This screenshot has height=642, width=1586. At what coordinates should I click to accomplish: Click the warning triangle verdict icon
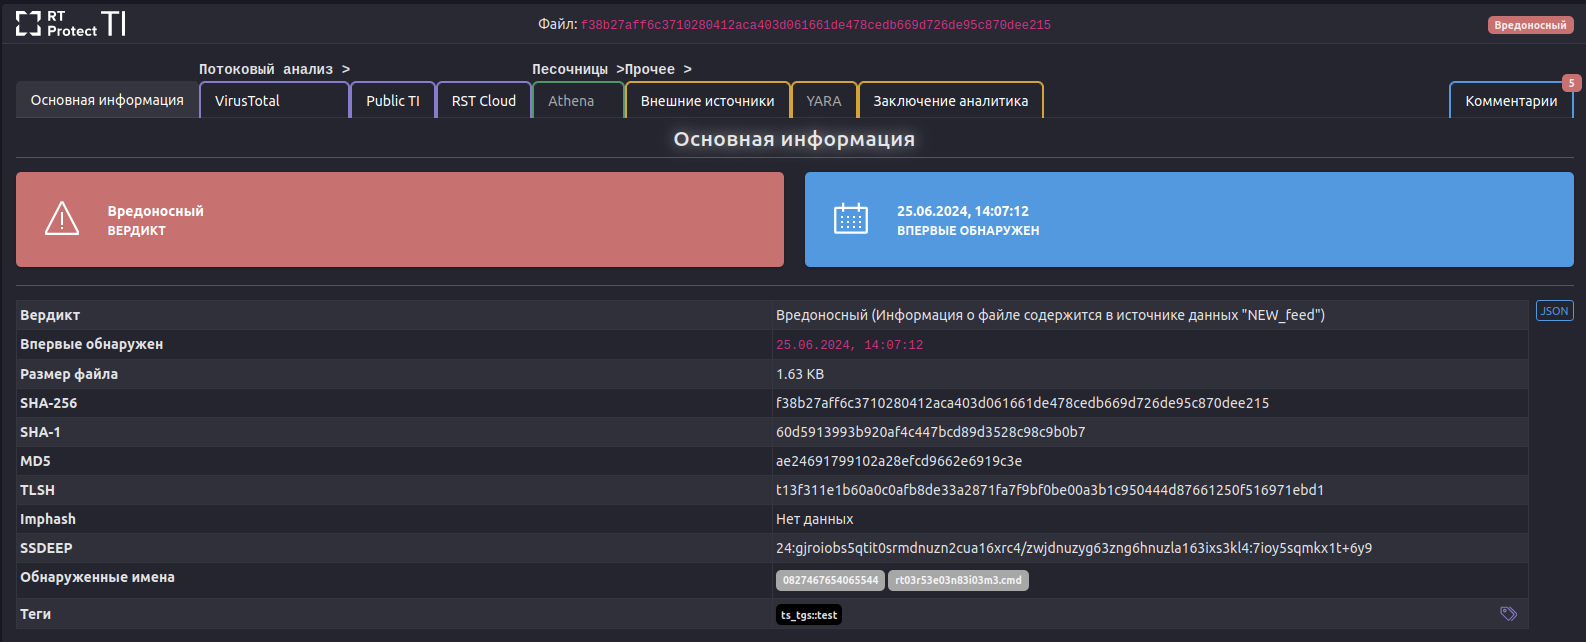point(62,218)
